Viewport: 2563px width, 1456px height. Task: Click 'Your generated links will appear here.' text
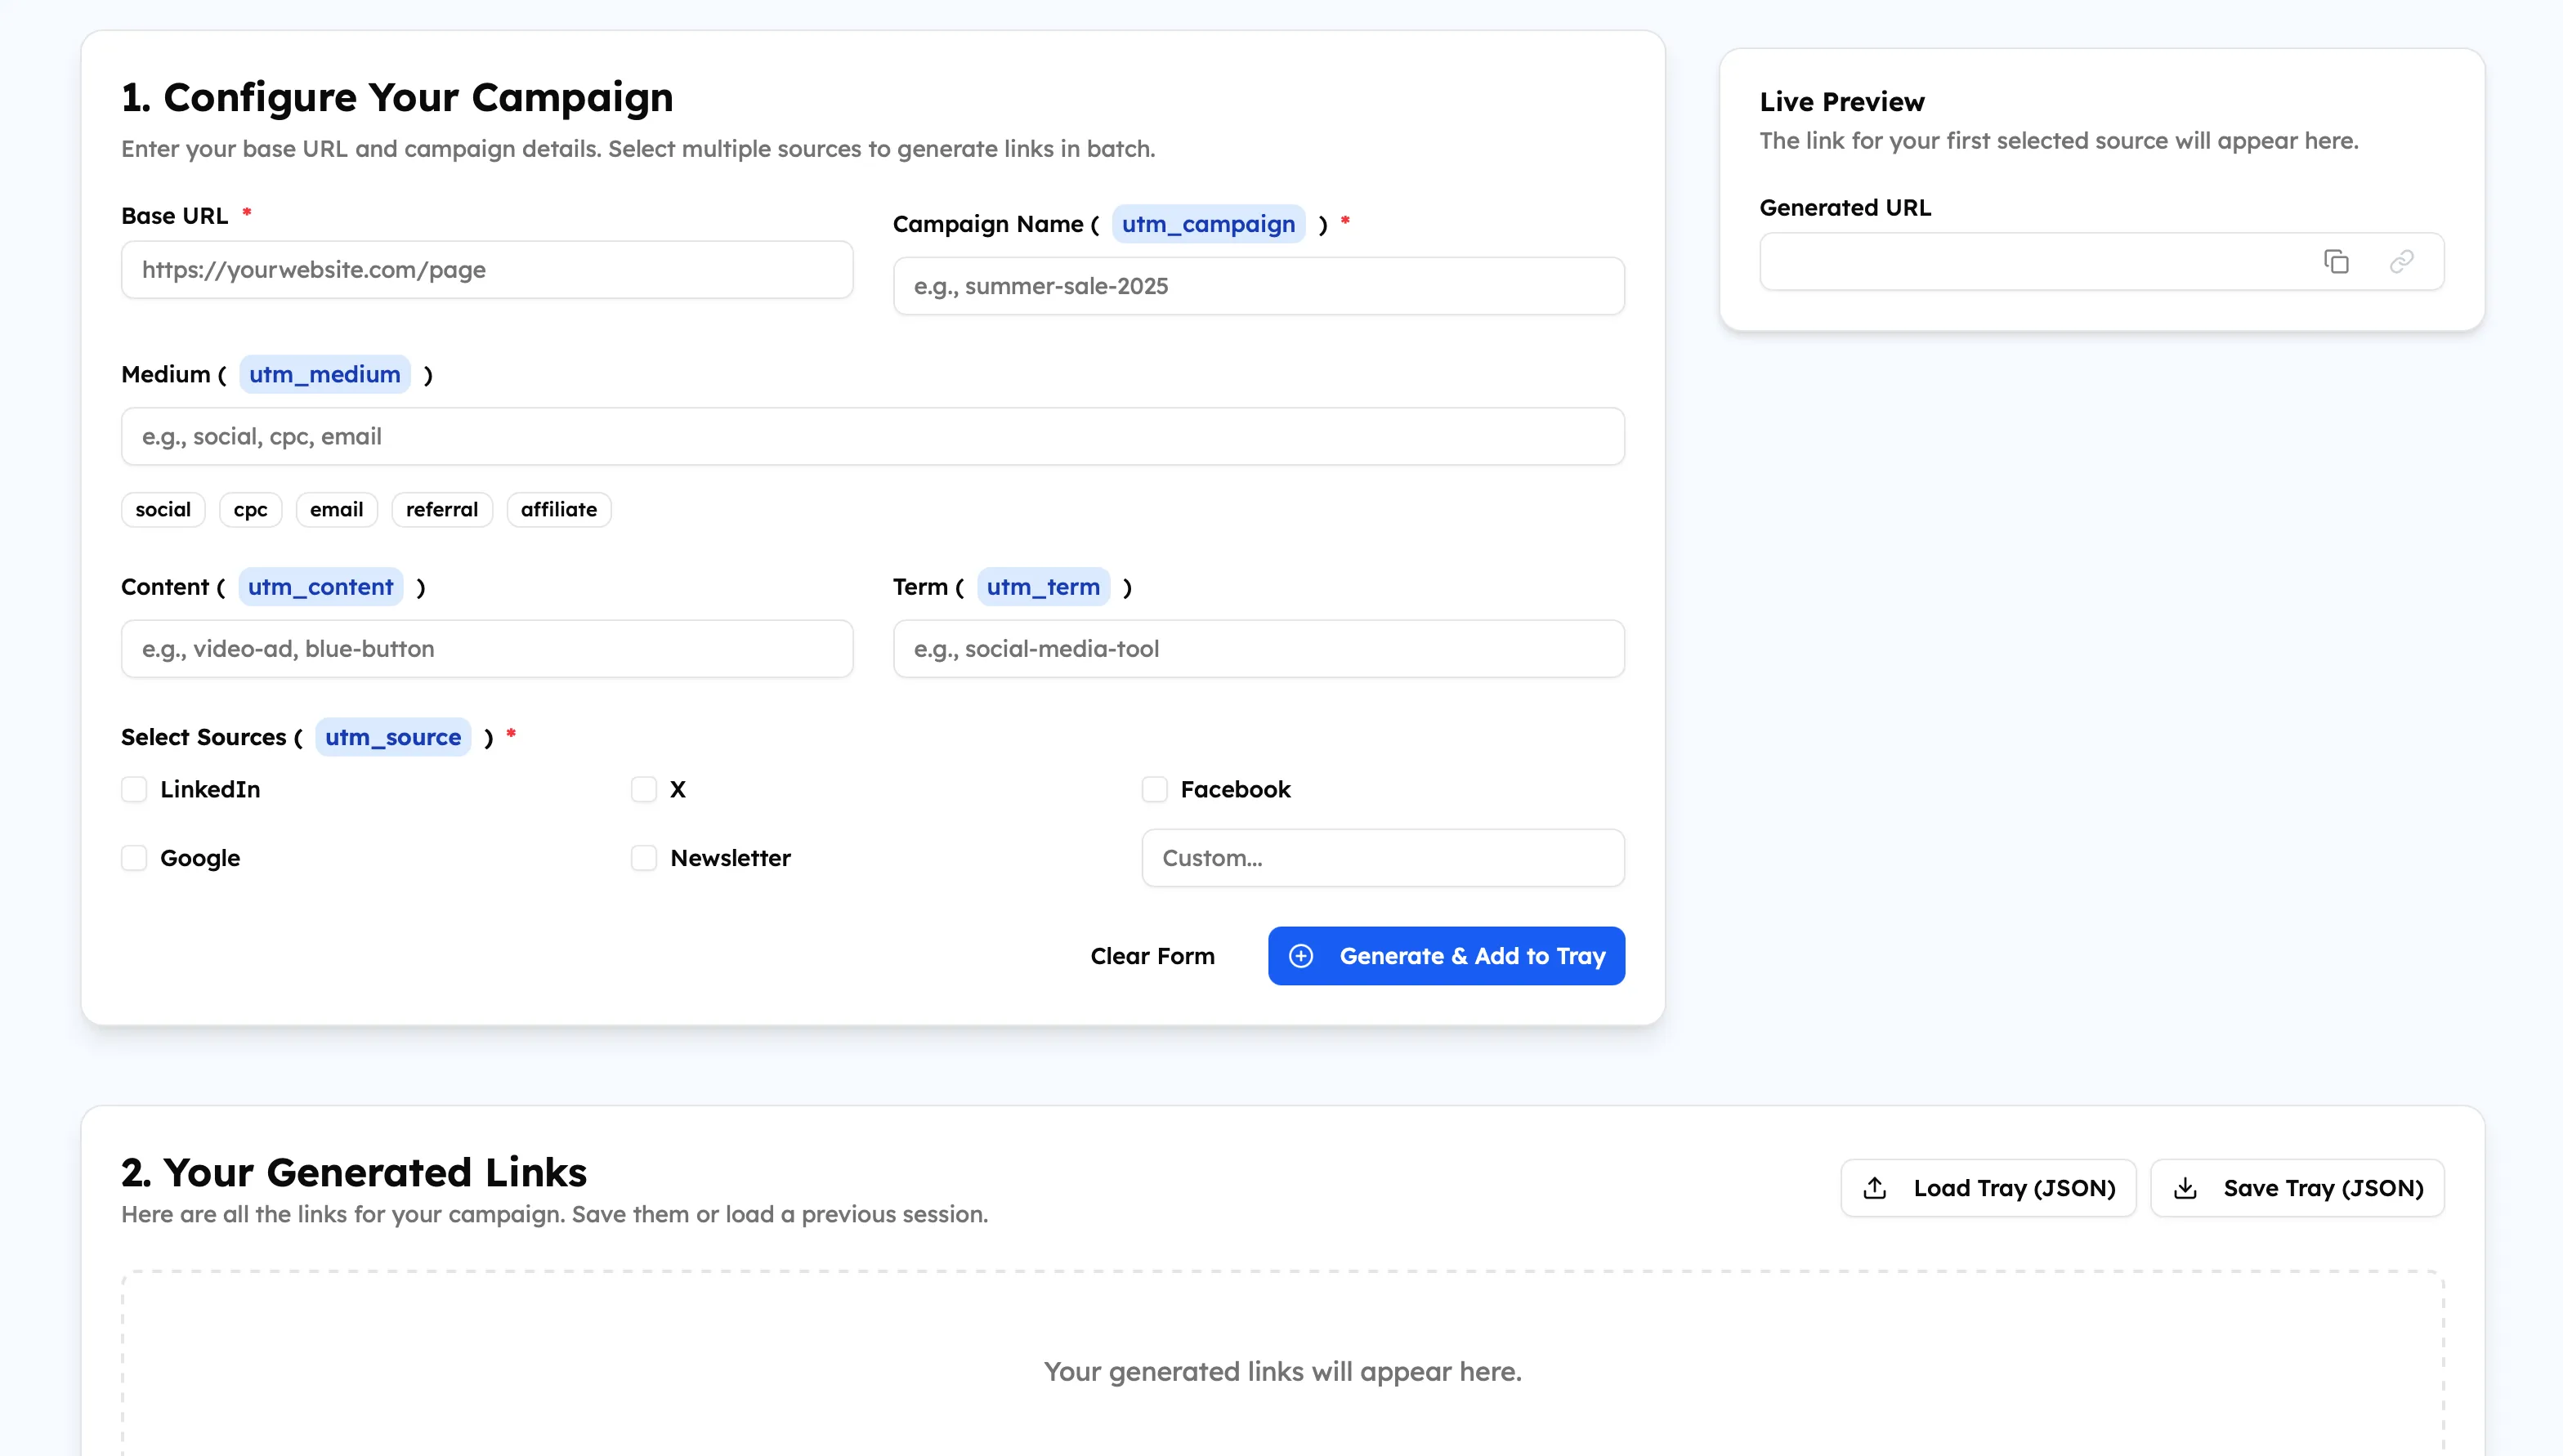(1283, 1371)
